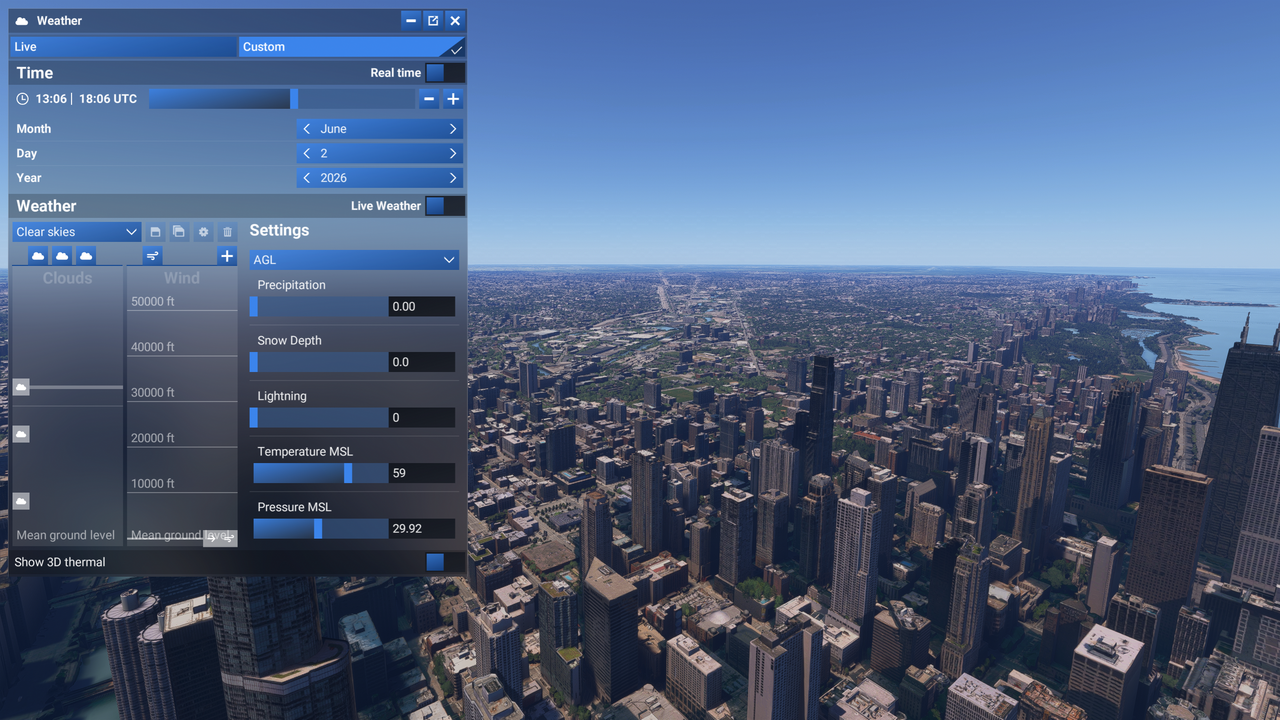Select previous day arrow
Screen dimensions: 1280x720
pyautogui.click(x=307, y=154)
